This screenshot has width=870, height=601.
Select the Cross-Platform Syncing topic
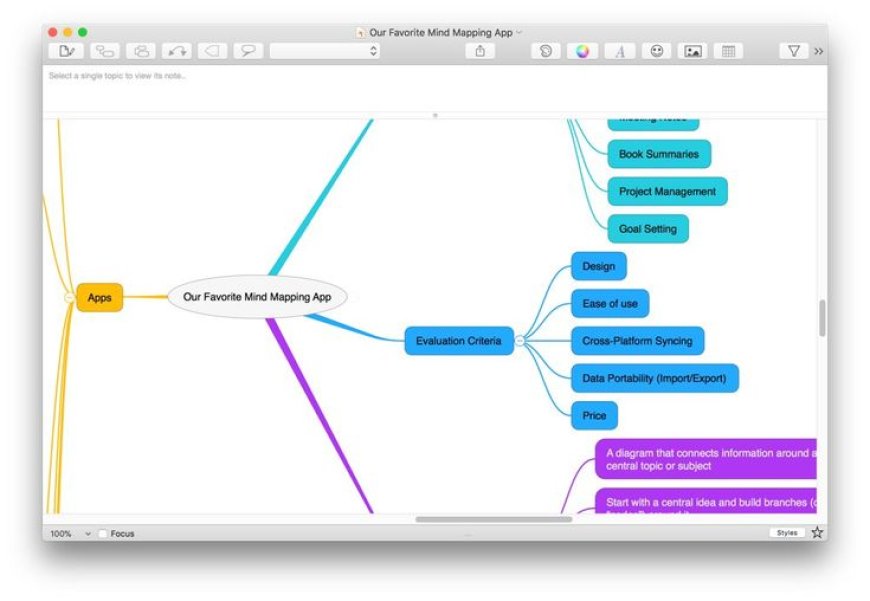click(637, 341)
